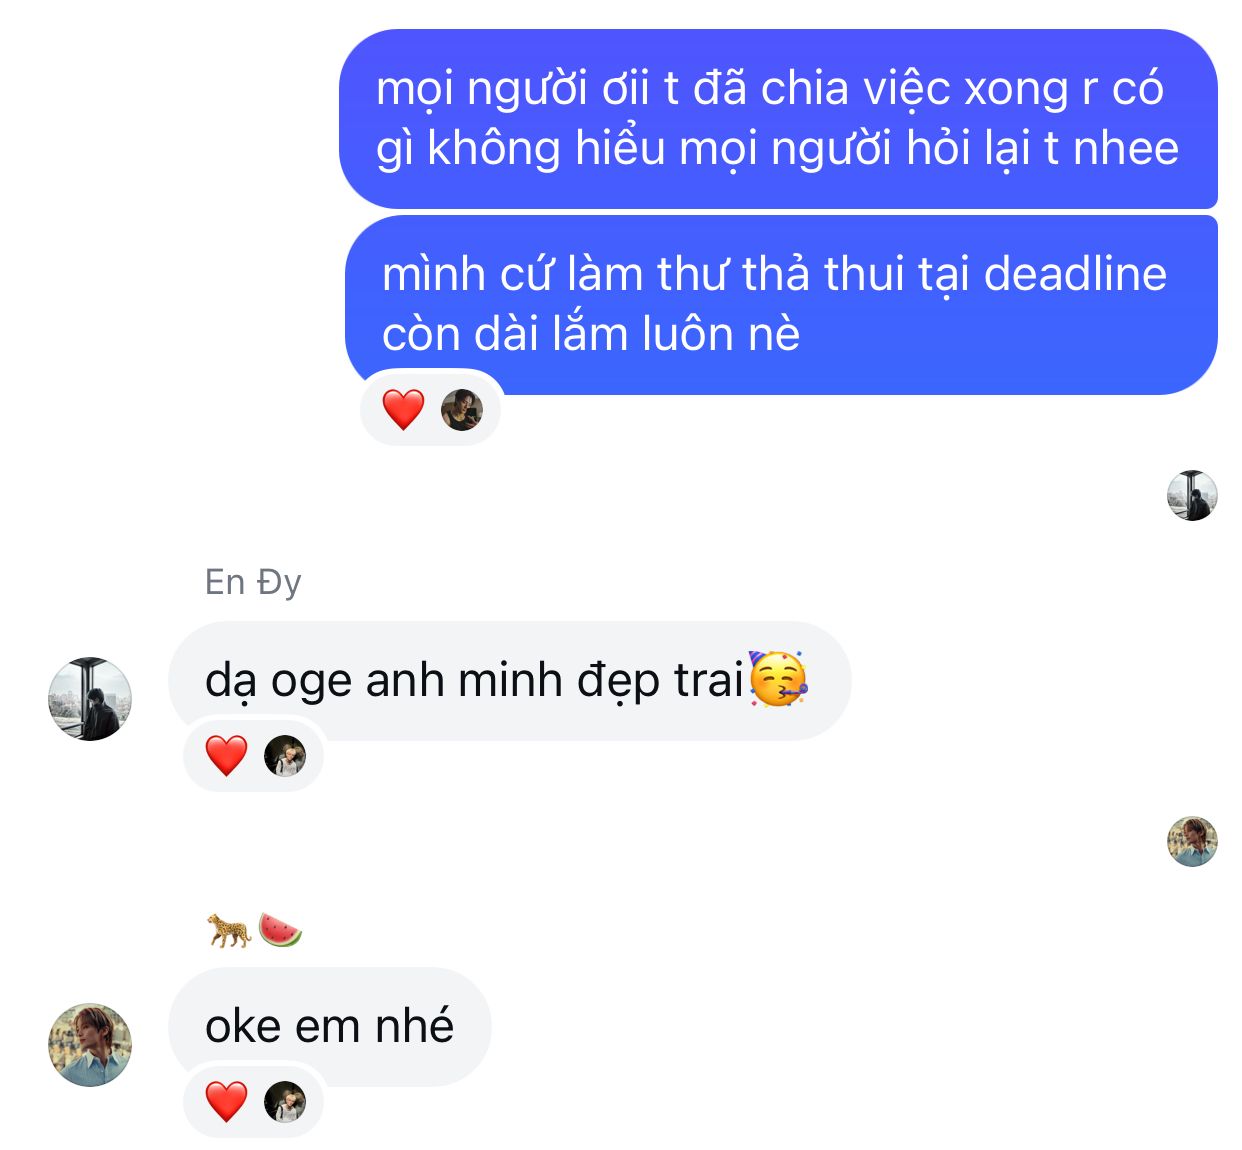Click reactor avatar beside deadline message heart
The height and width of the screenshot is (1150, 1242).
tap(462, 410)
